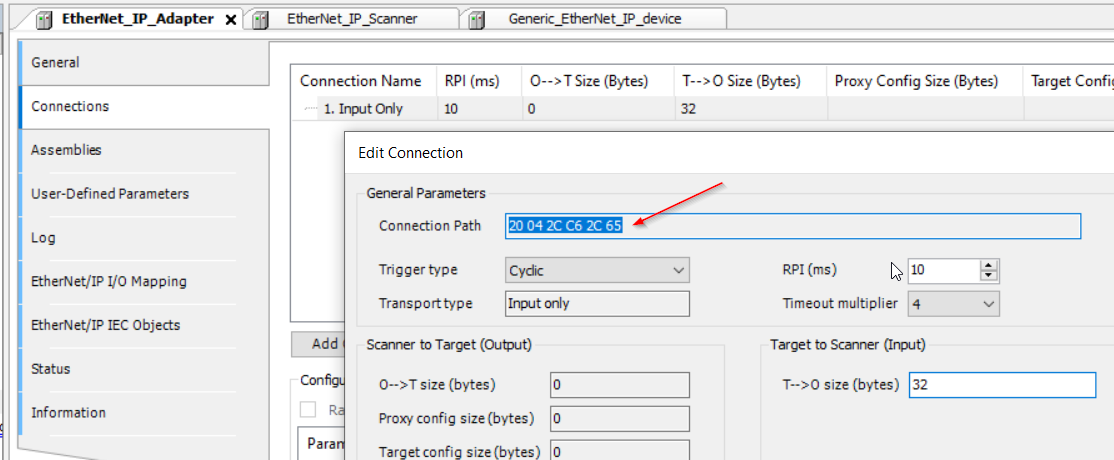Click the T-->O size (bytes) input field
Viewport: 1114px width, 460px height.
tap(1002, 385)
